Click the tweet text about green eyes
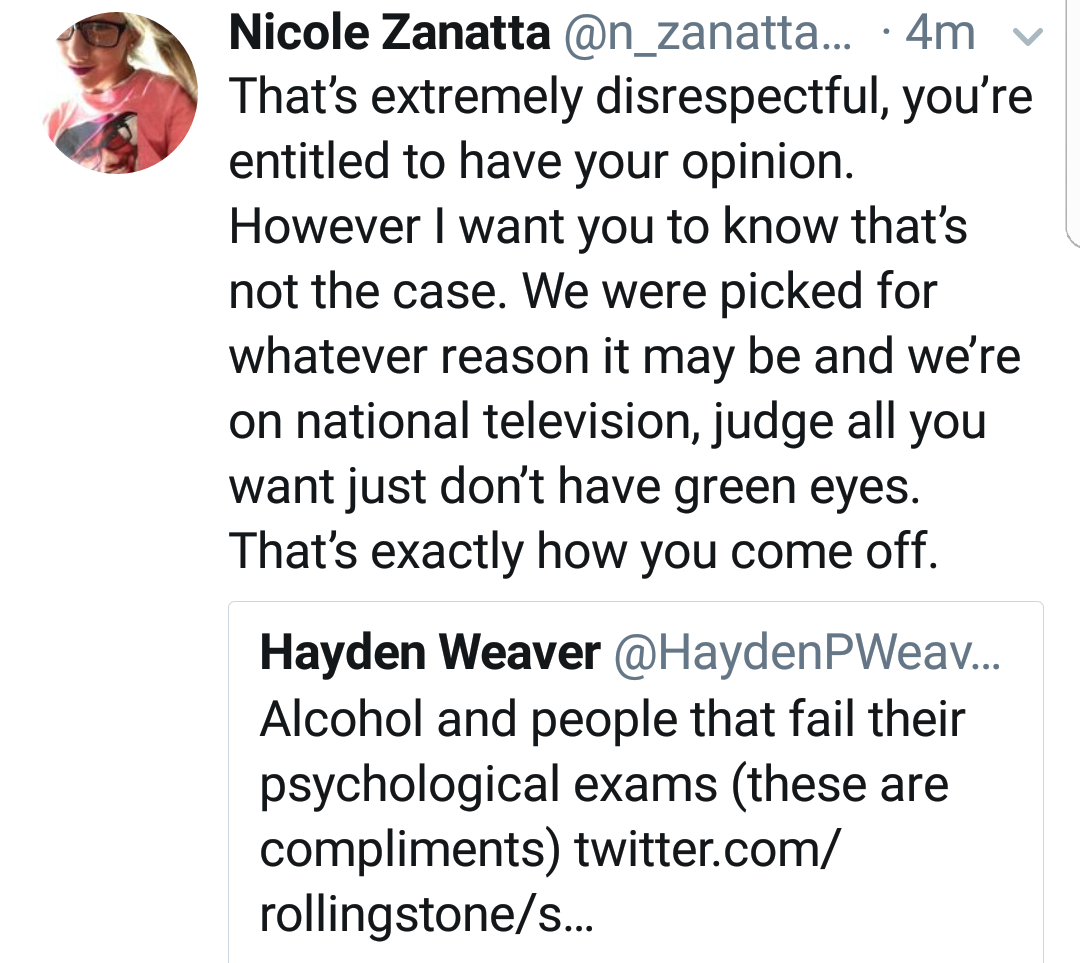The image size is (1080, 963). coord(631,324)
